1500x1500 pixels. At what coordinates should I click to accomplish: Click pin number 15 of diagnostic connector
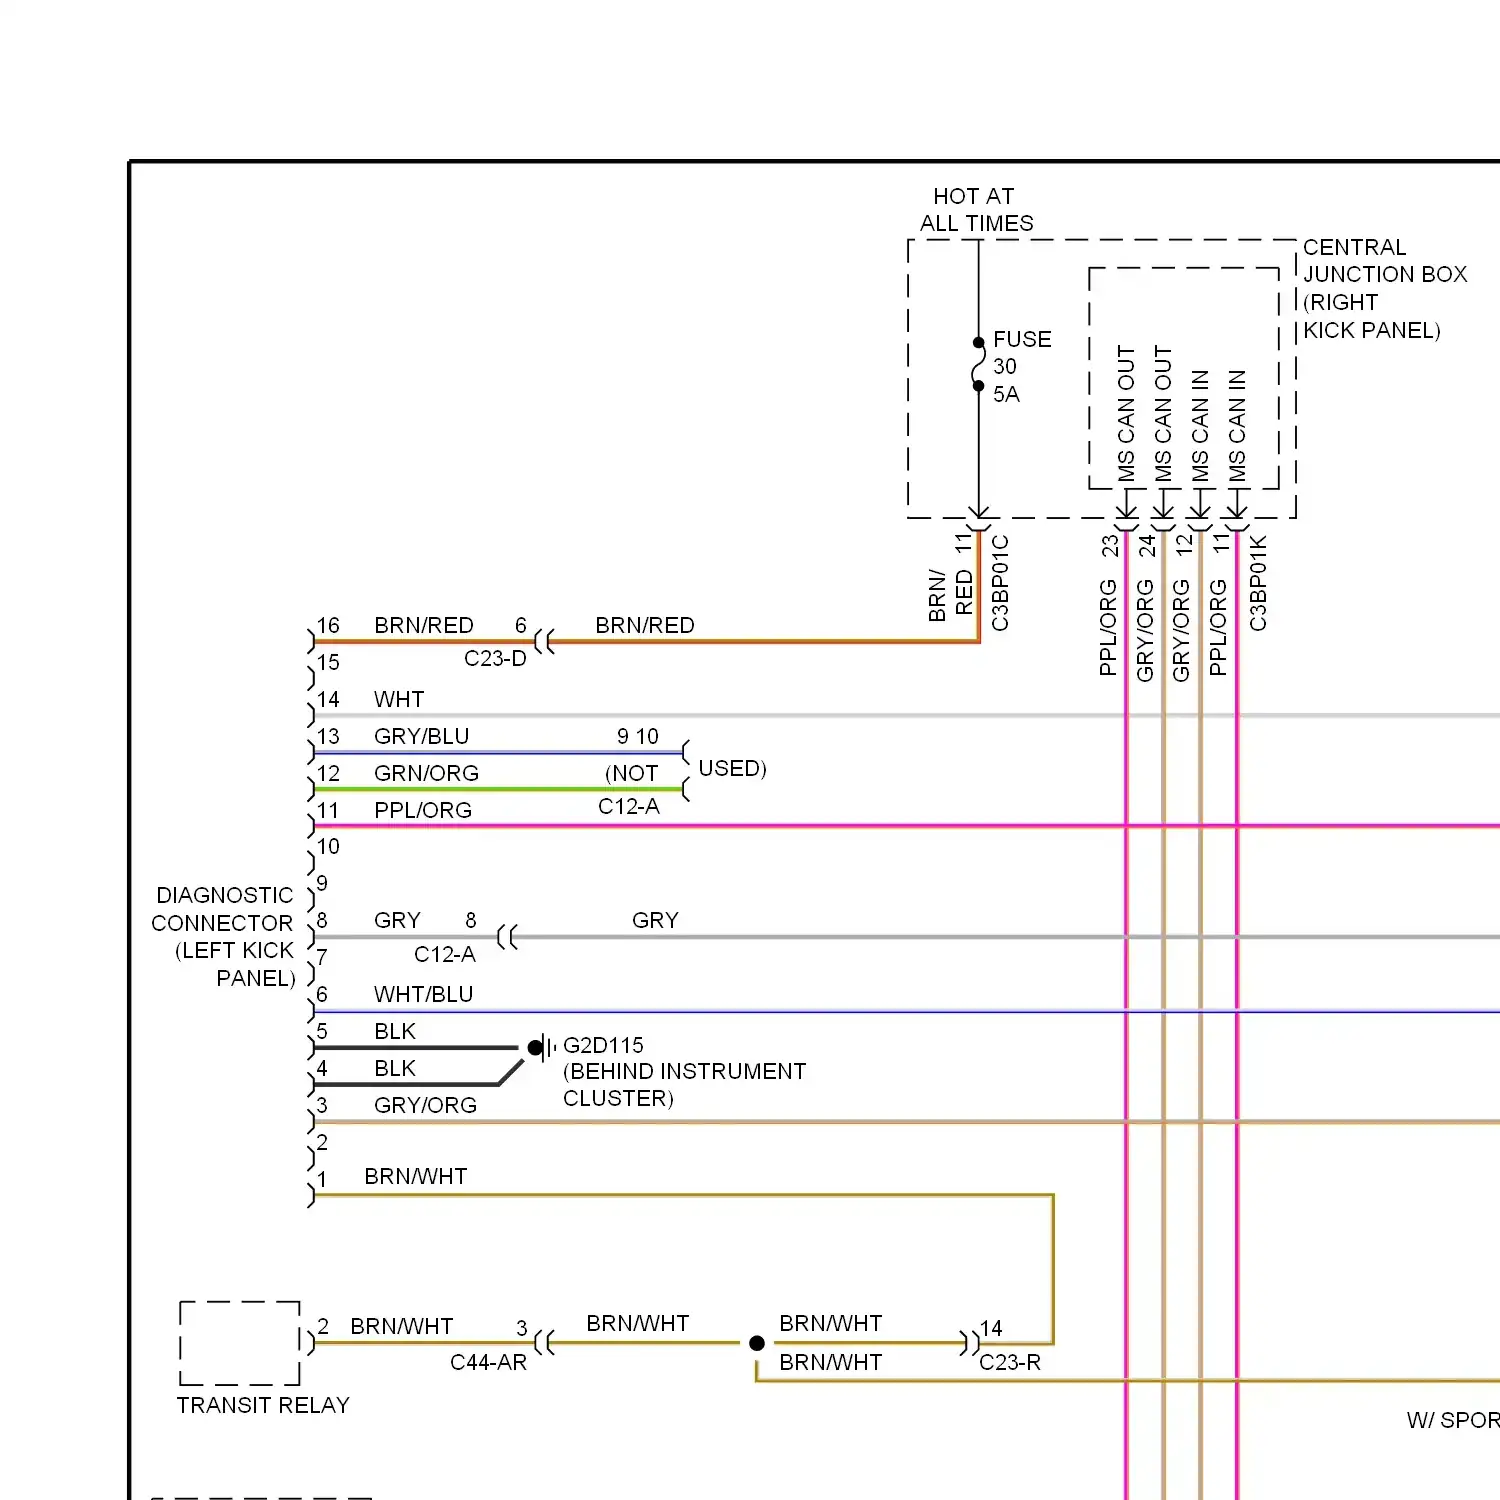(328, 663)
